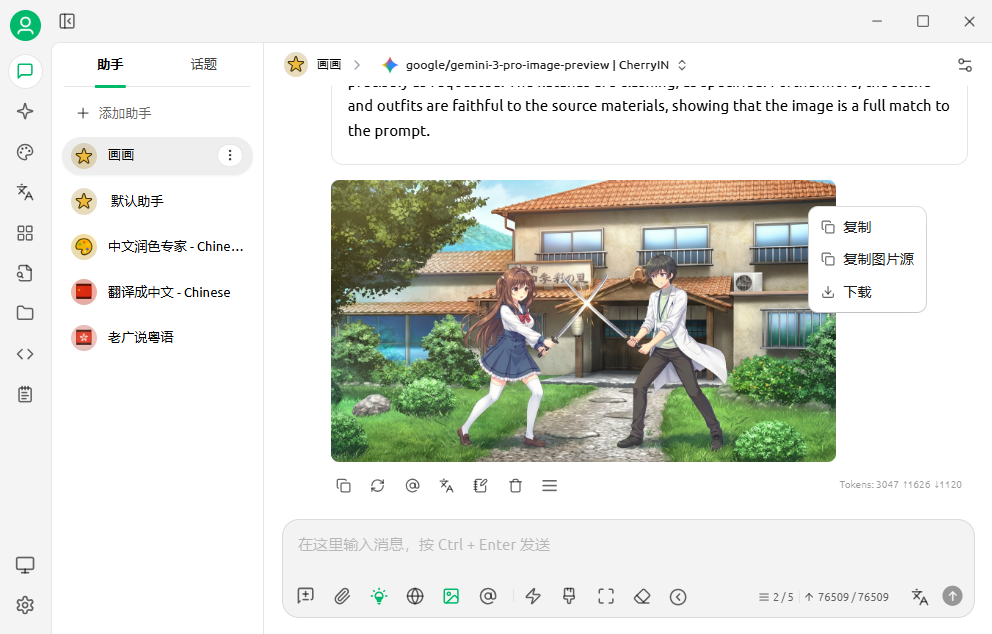992x634 pixels.
Task: Open chat settings sliders icon
Action: click(965, 65)
